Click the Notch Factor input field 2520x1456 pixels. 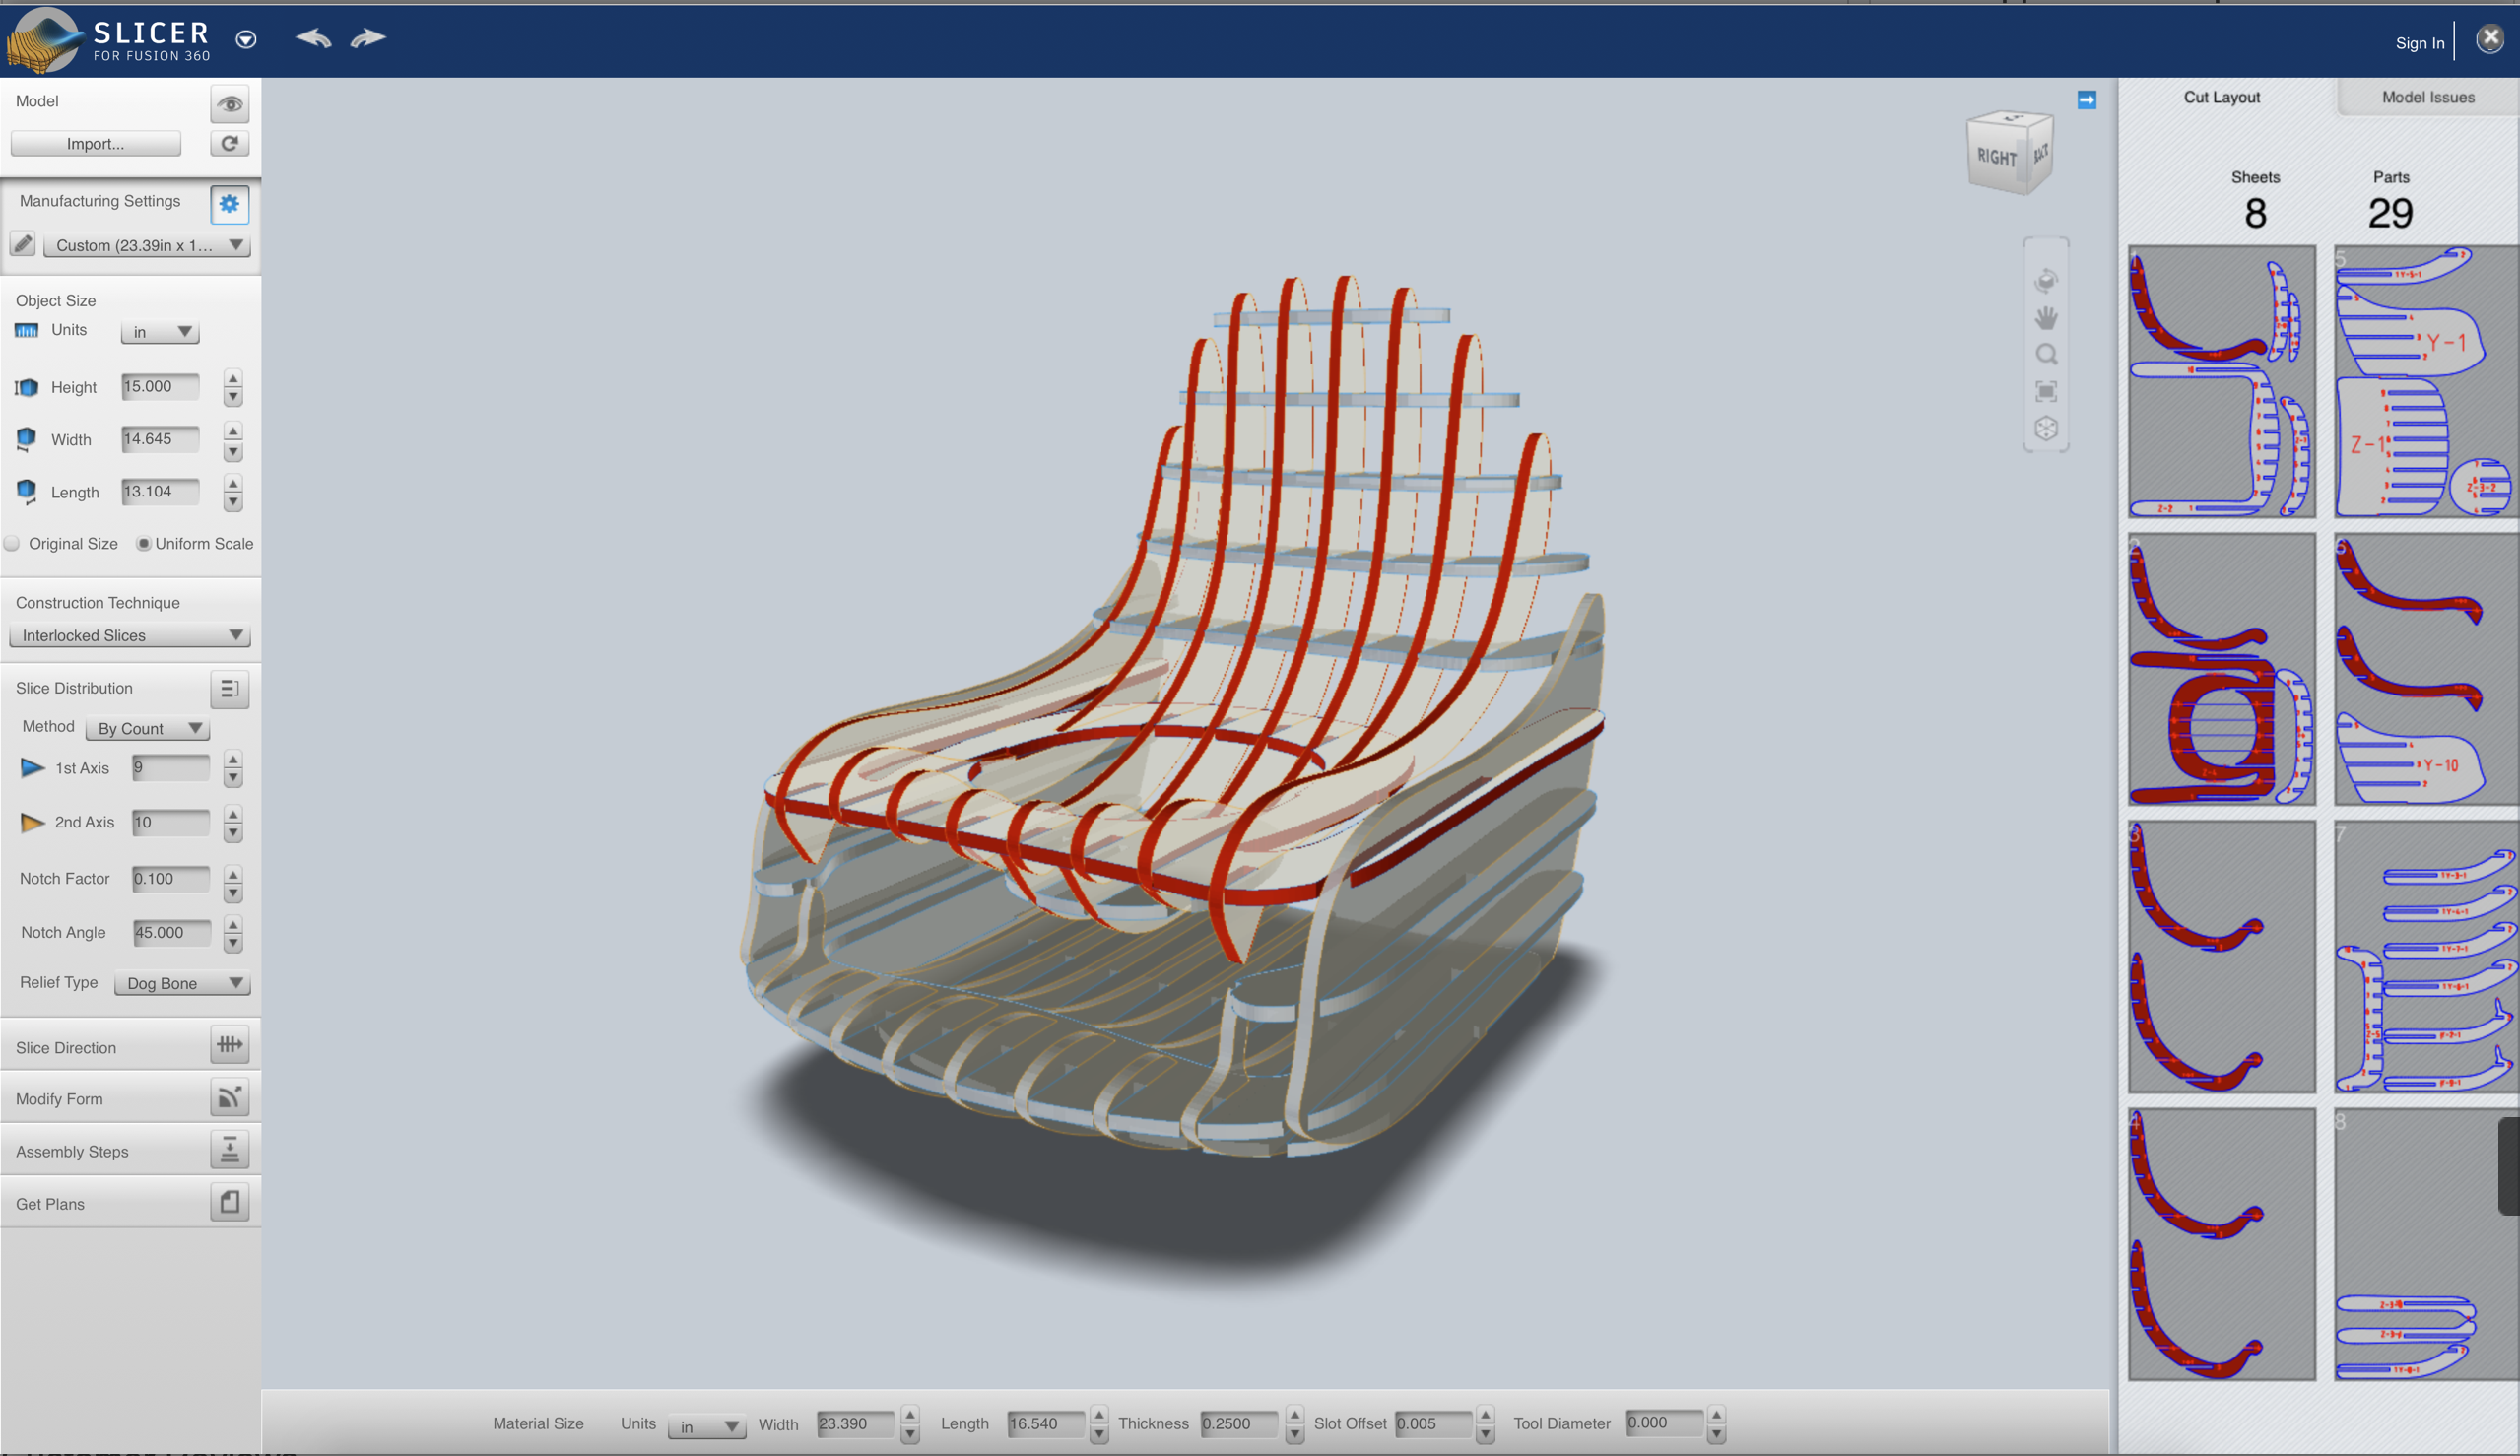pos(171,879)
